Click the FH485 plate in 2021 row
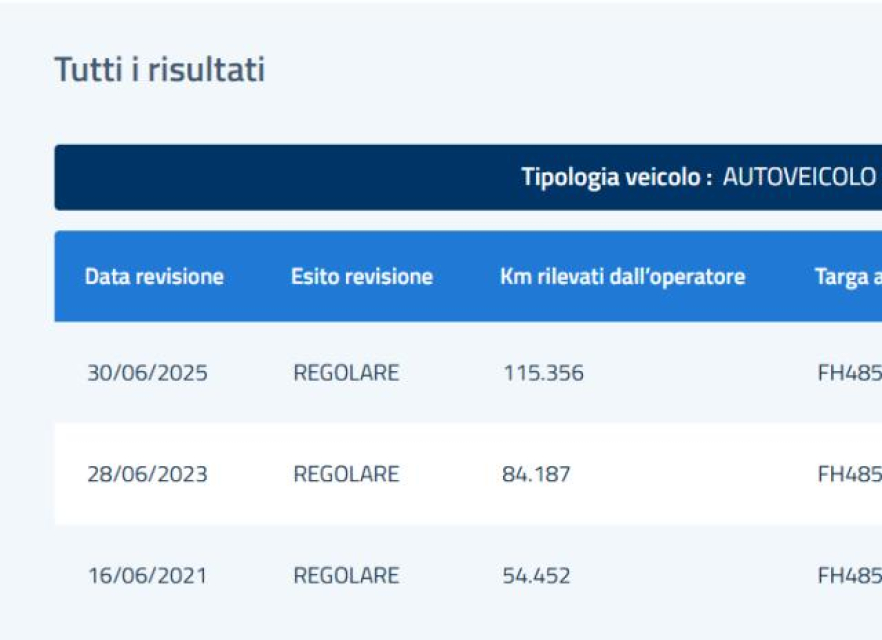Image resolution: width=882 pixels, height=640 pixels. 849,575
